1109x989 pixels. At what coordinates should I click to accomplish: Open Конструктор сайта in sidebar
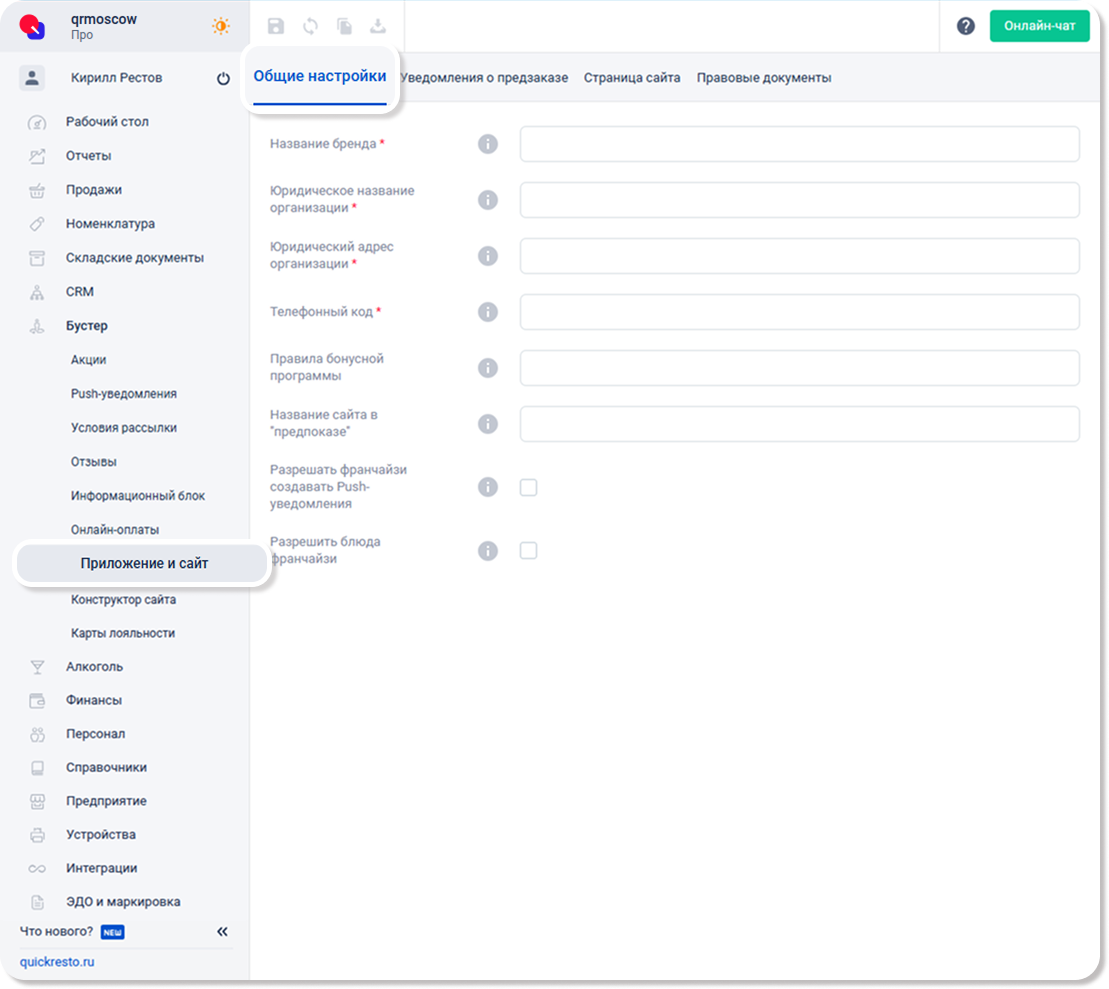123,600
